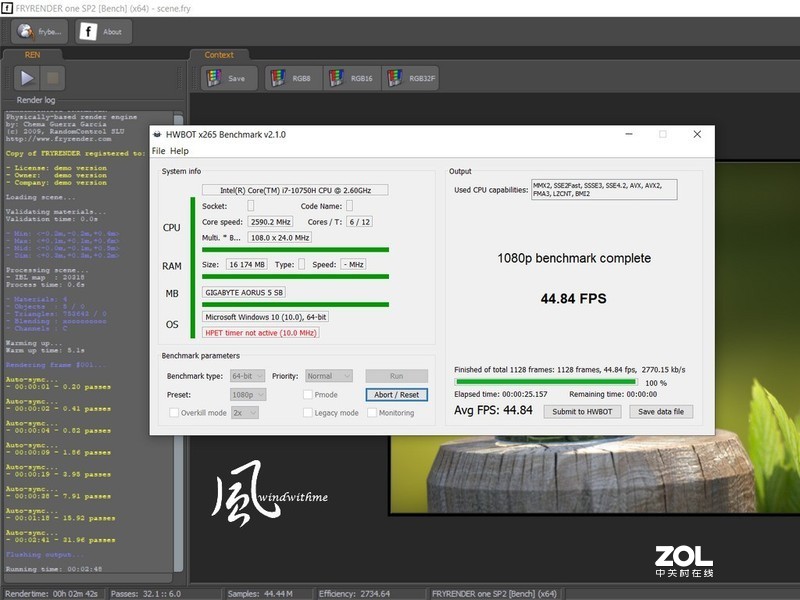Click the Save data file button

(661, 412)
